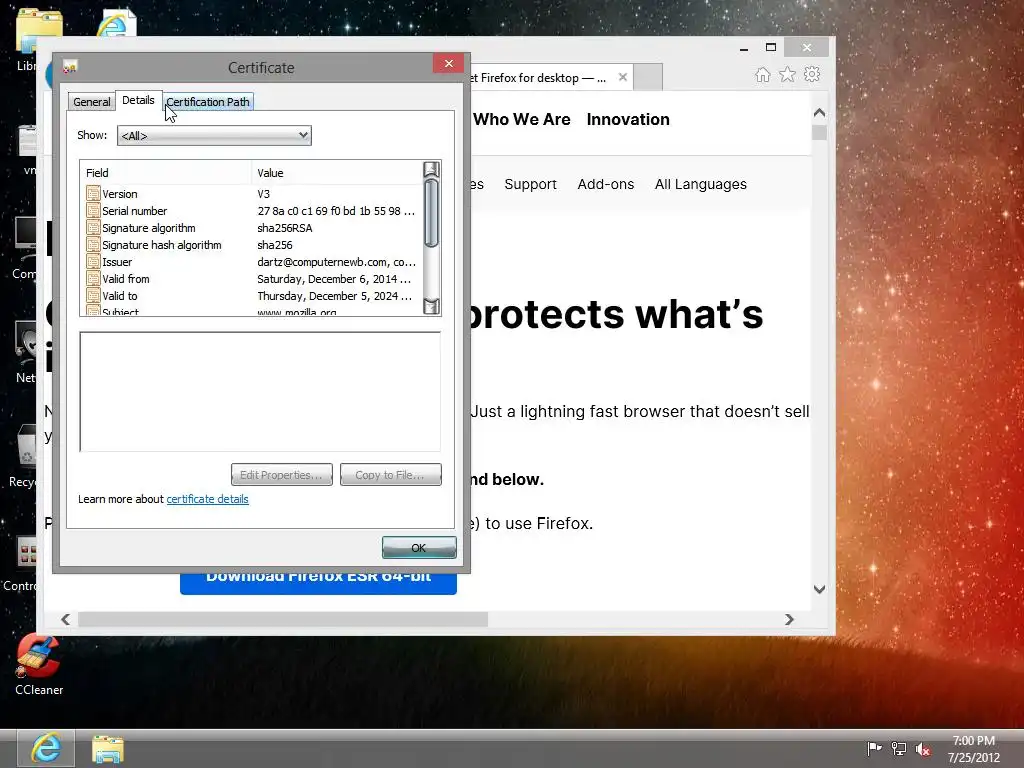Image resolution: width=1024 pixels, height=768 pixels.
Task: Open a new blank browser tab
Action: 648,77
